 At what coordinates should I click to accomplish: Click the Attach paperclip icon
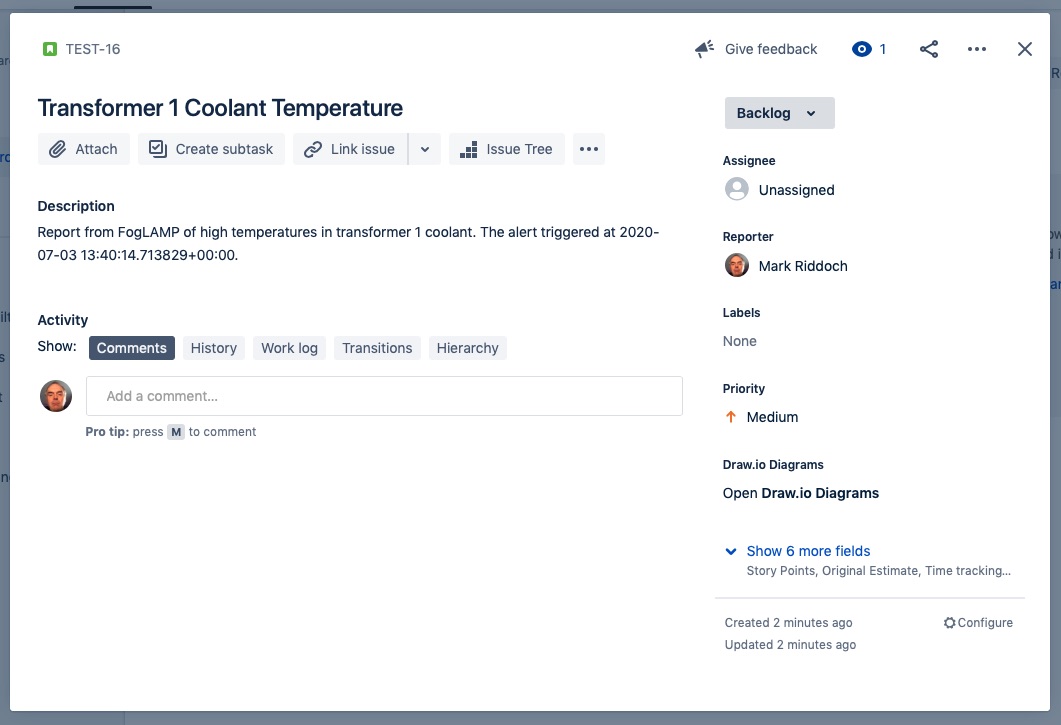tap(60, 148)
